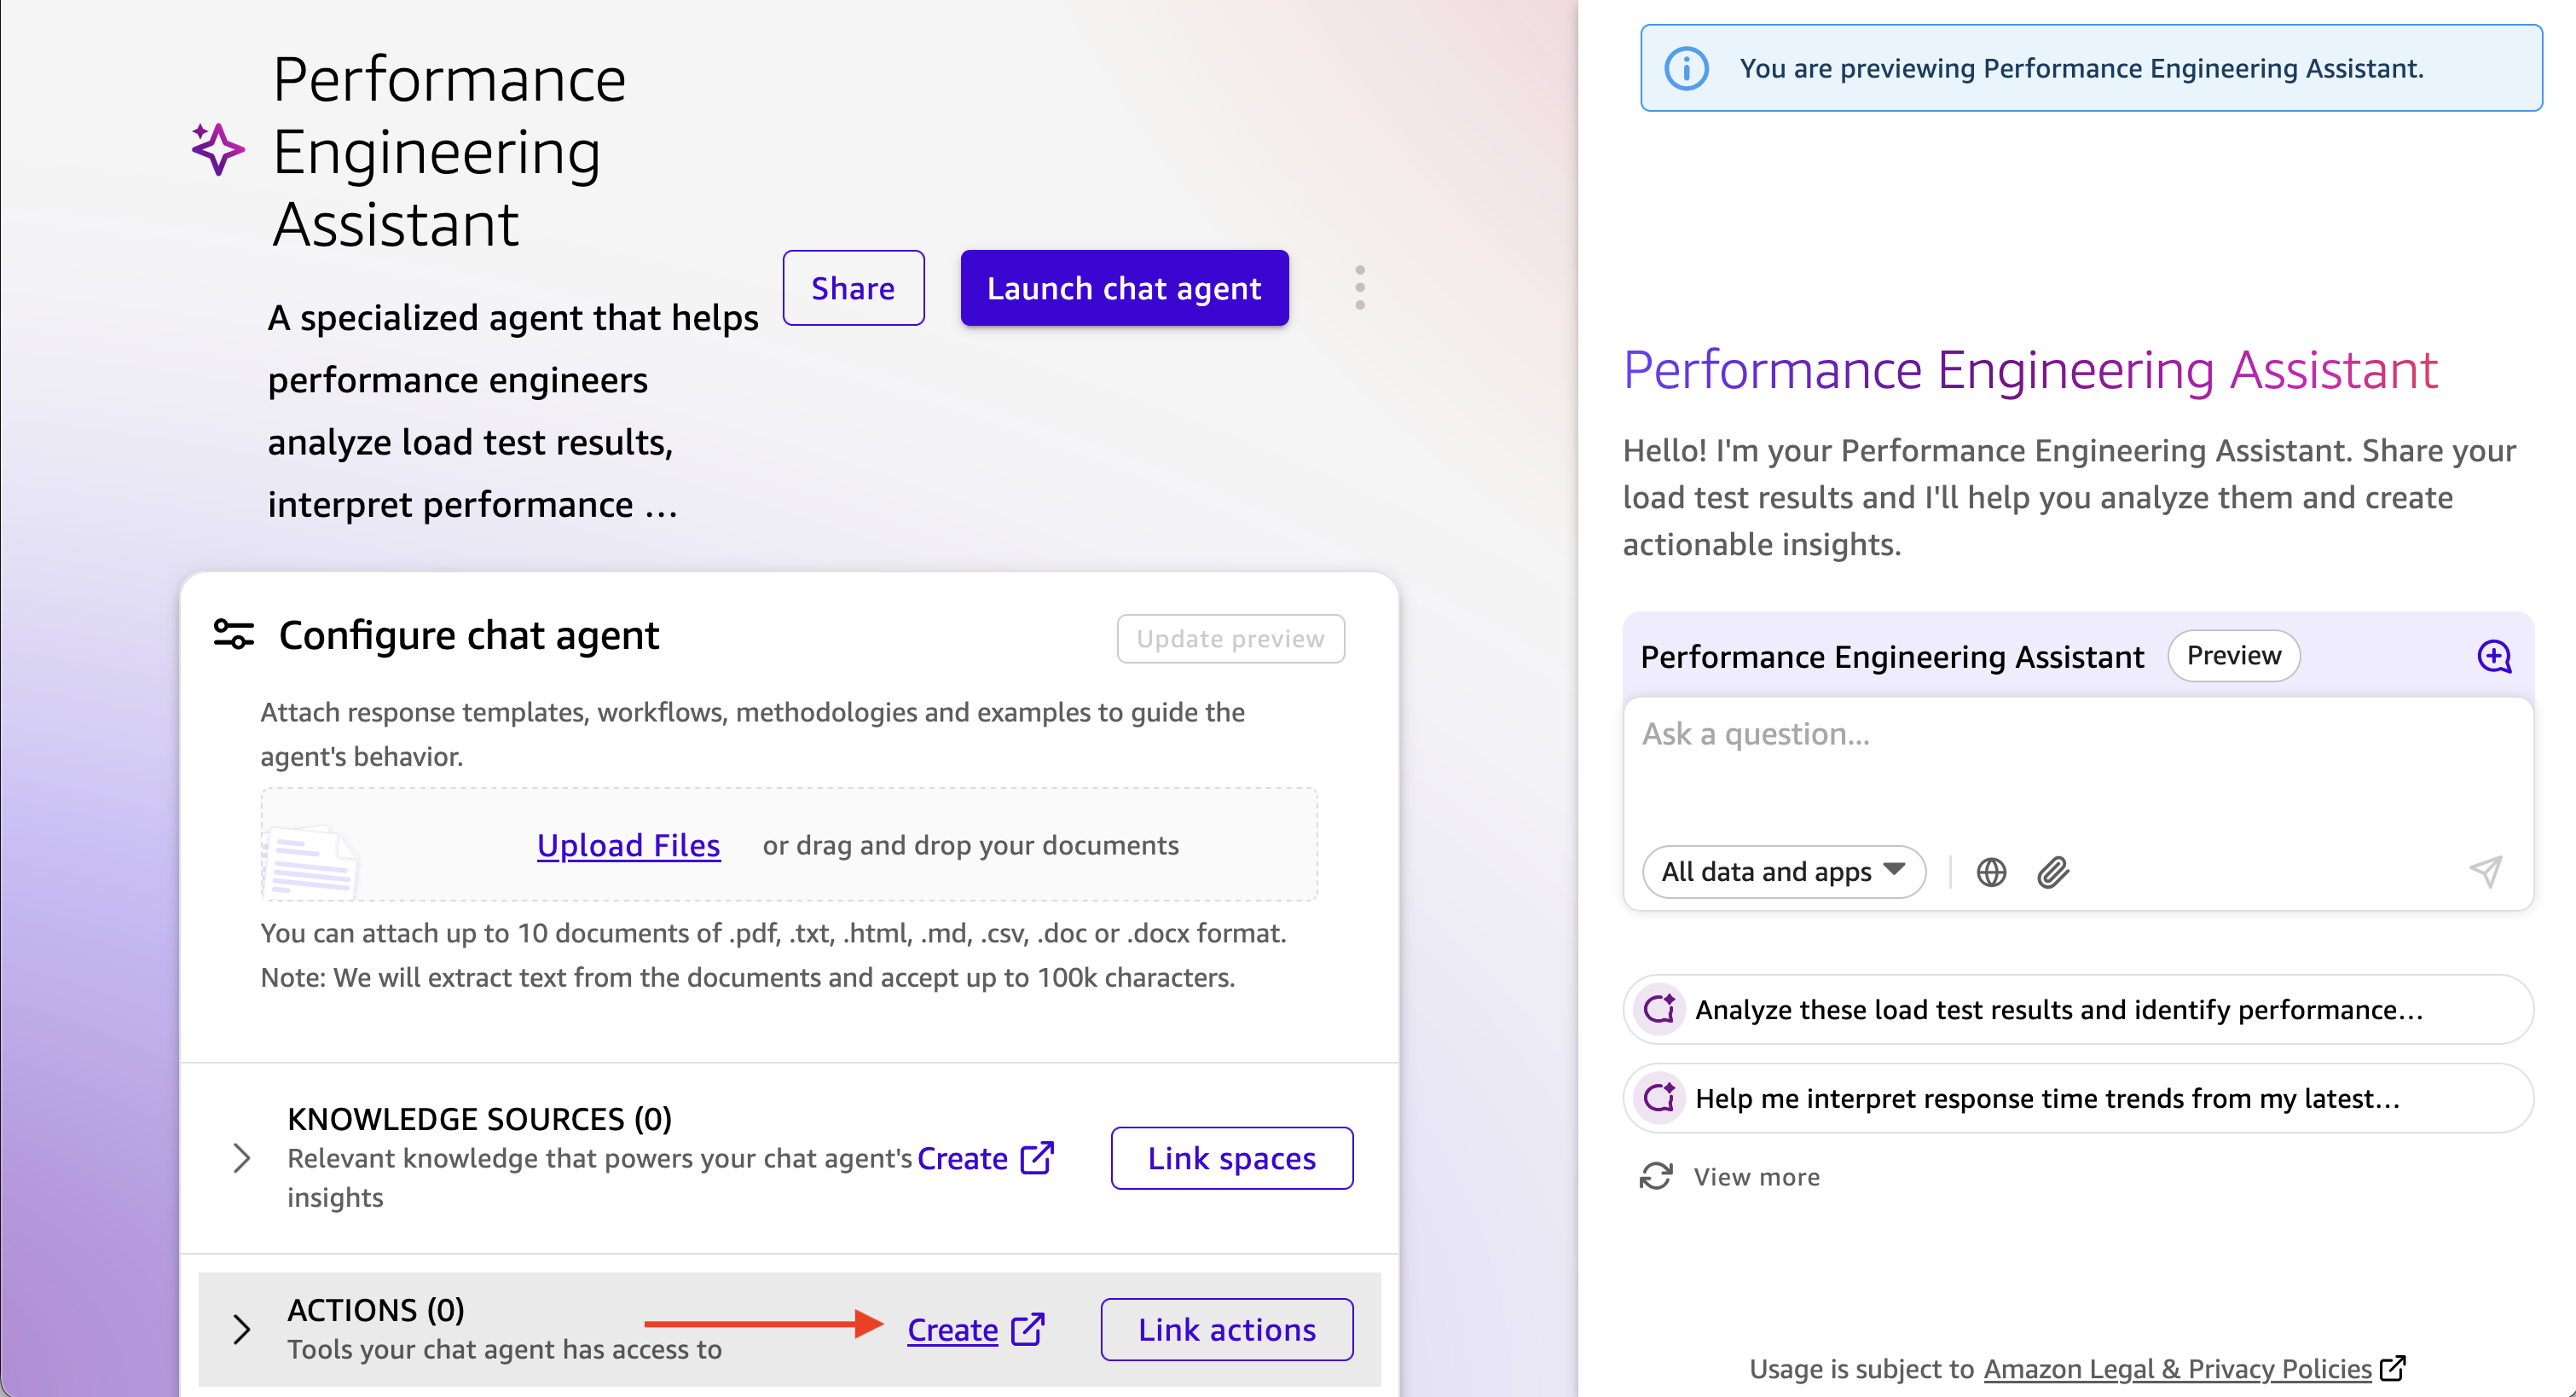Image resolution: width=2576 pixels, height=1397 pixels.
Task: Open the three-dot overflow menu
Action: (1361, 288)
